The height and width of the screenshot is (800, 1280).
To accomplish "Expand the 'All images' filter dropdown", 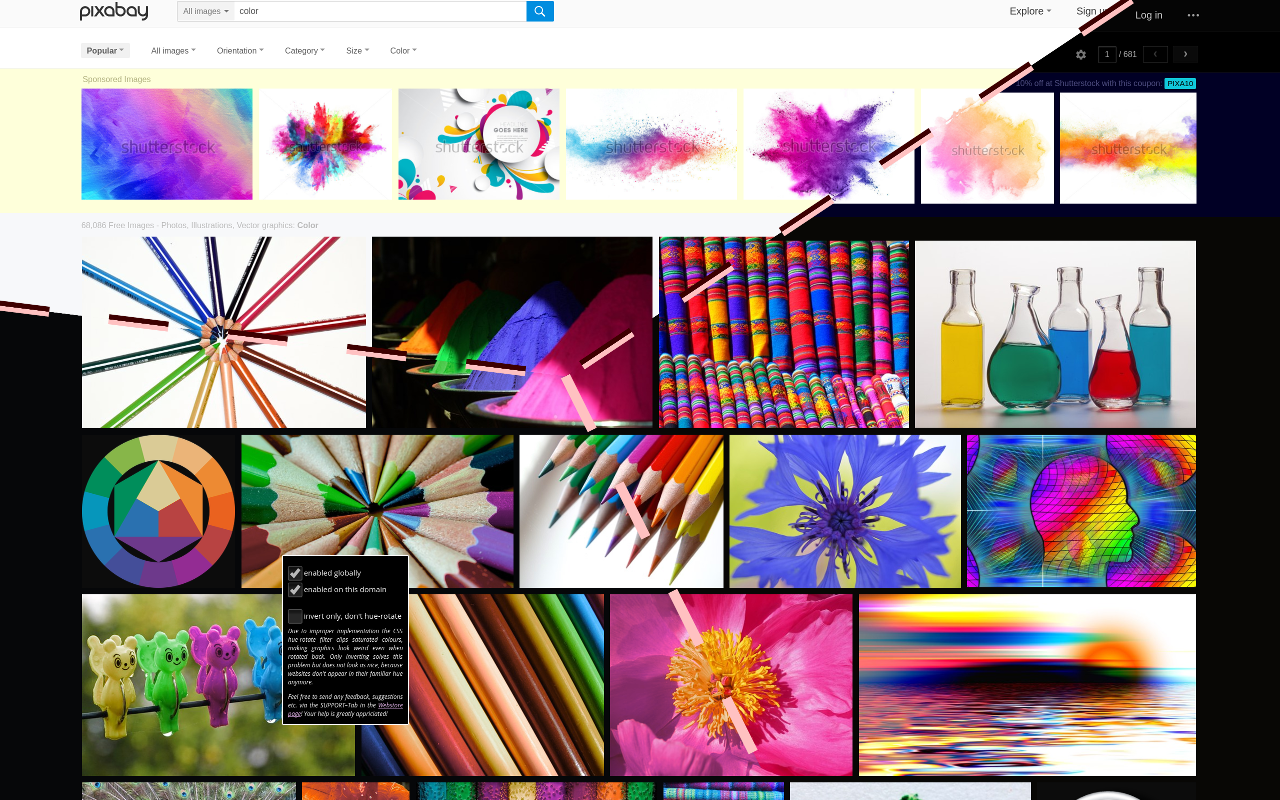I will [x=173, y=50].
